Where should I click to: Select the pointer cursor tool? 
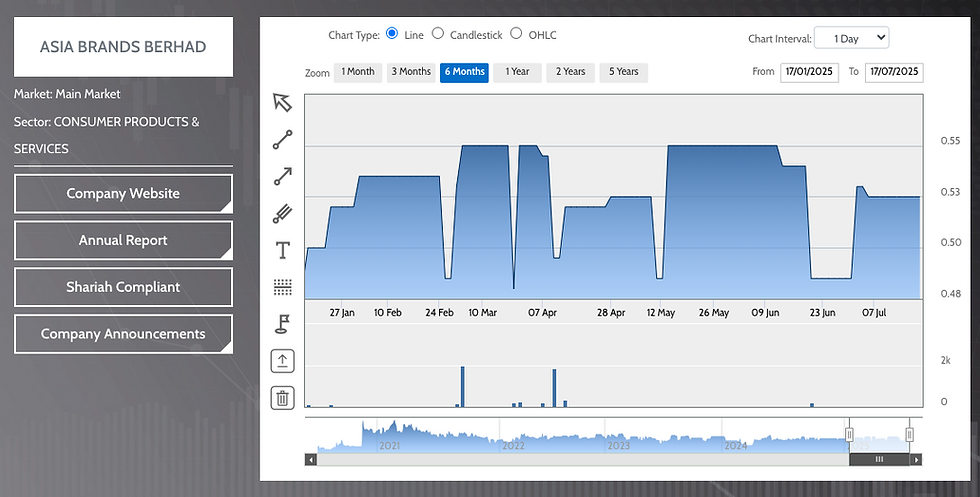tap(282, 103)
